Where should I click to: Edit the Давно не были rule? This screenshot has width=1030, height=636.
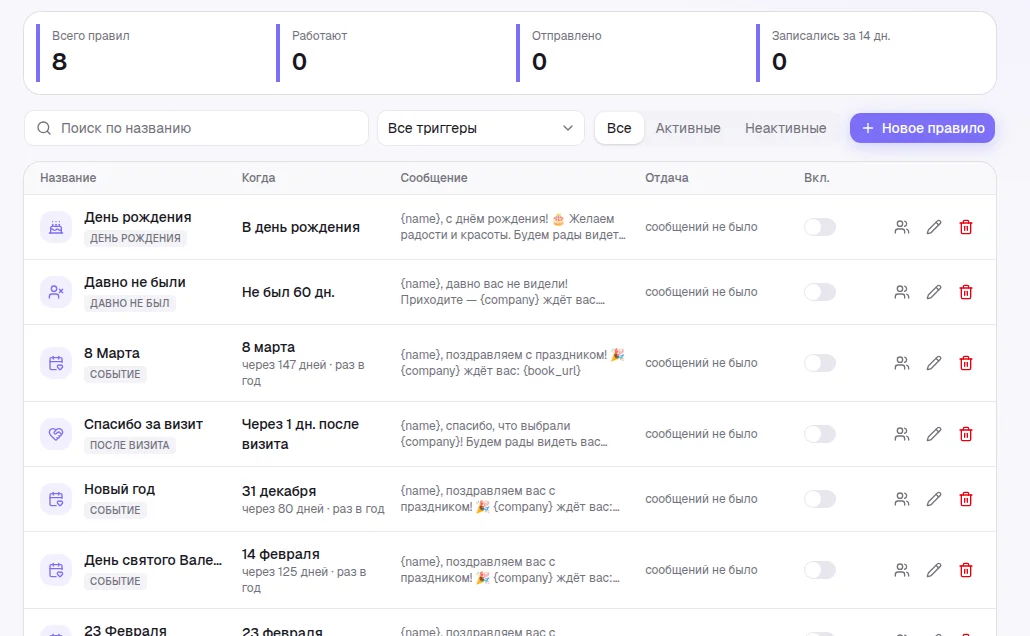pyautogui.click(x=934, y=292)
